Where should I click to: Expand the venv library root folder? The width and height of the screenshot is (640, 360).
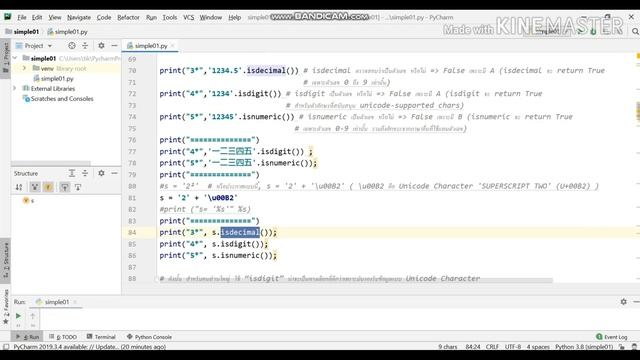24,68
